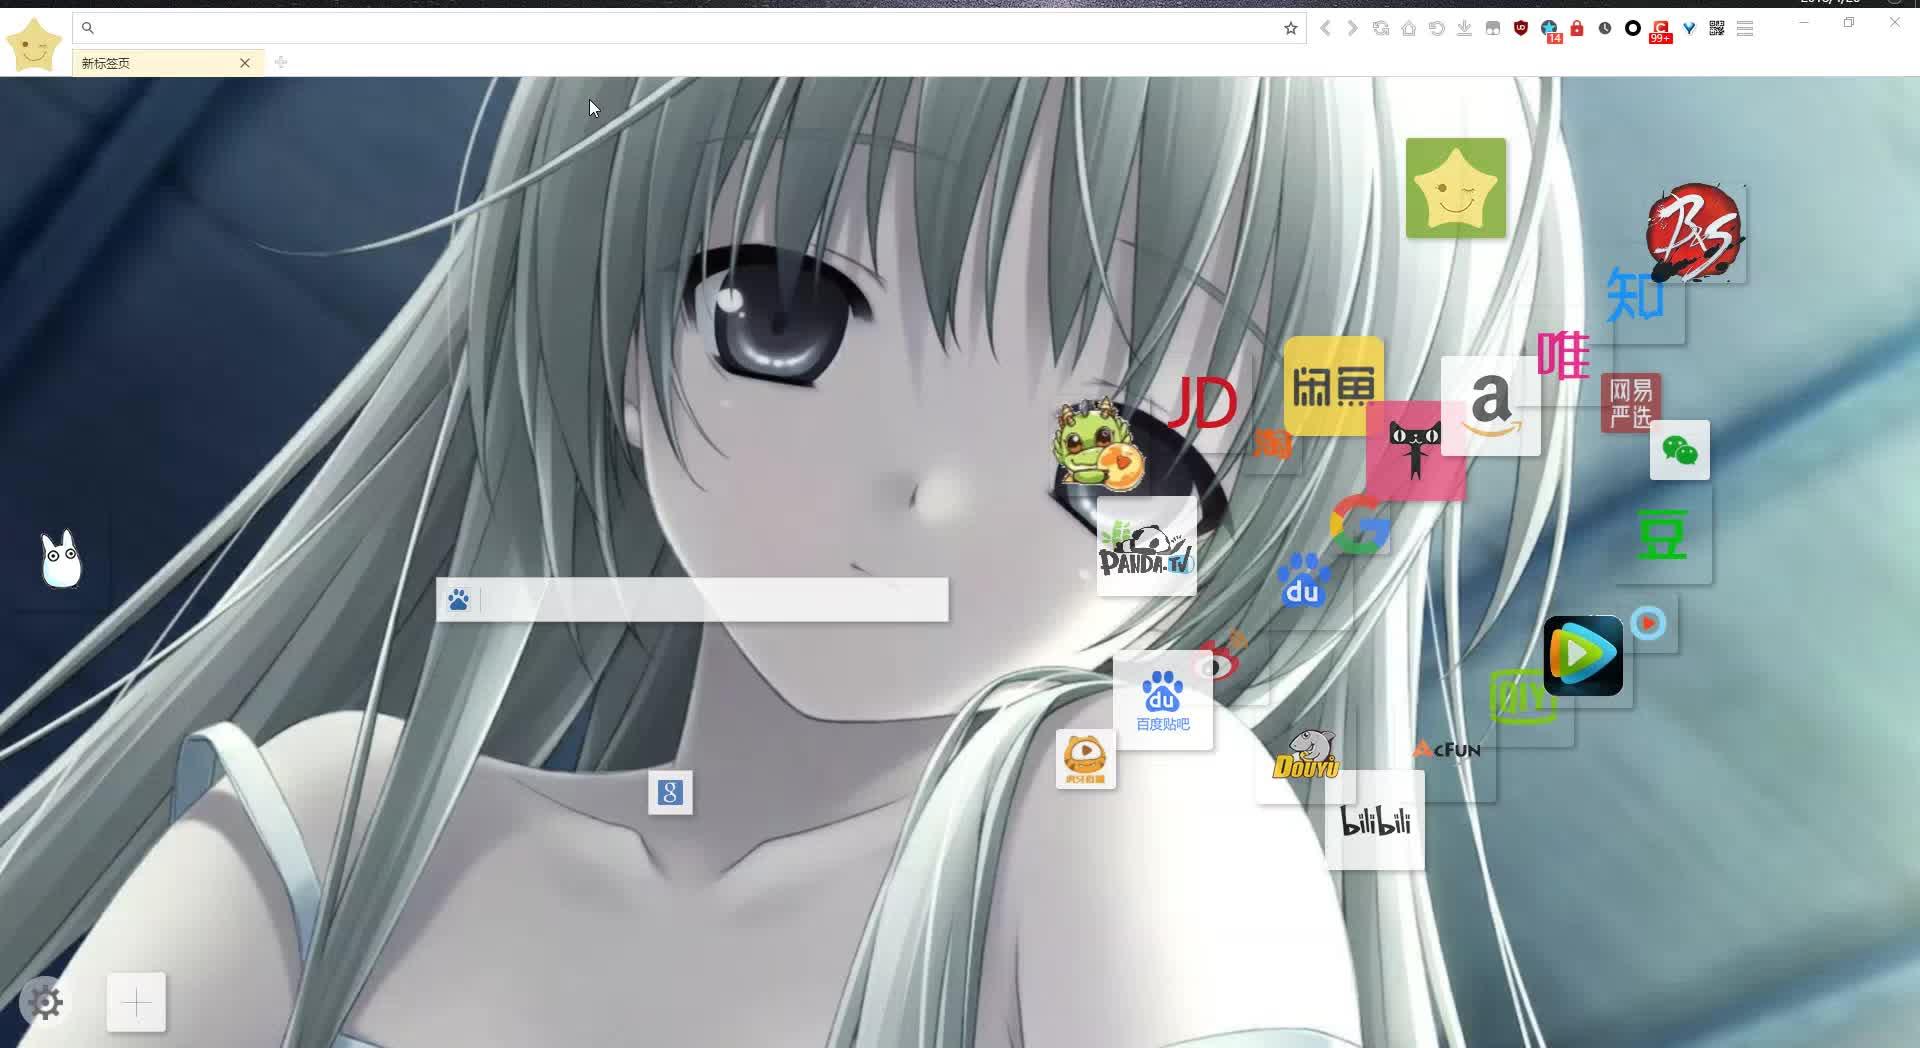Viewport: 1920px width, 1048px height.
Task: Open the green dragon shortcut icon
Action: pyautogui.click(x=1098, y=445)
